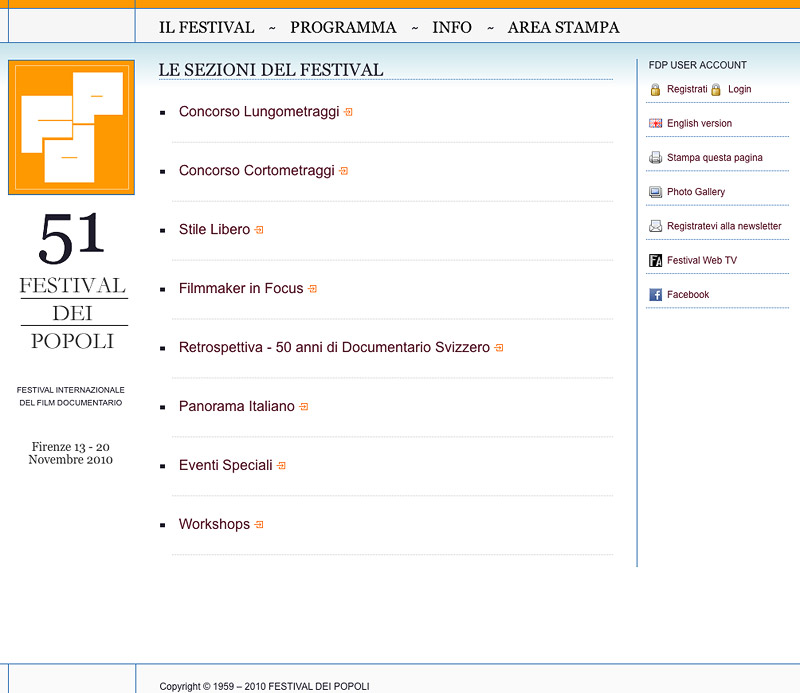Image resolution: width=800 pixels, height=693 pixels.
Task: Click the 51 Festival dei Popoli title
Action: [x=72, y=281]
